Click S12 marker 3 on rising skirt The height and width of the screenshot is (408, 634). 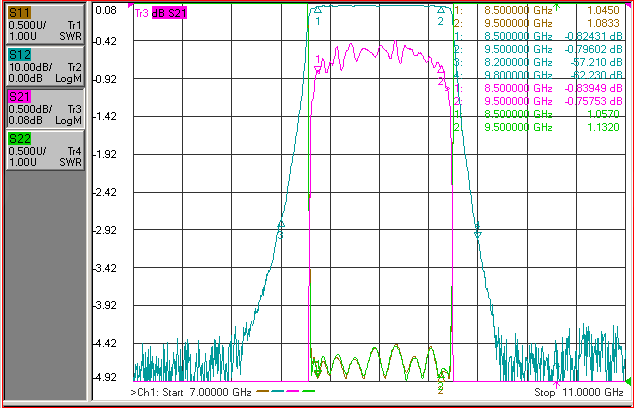(281, 224)
